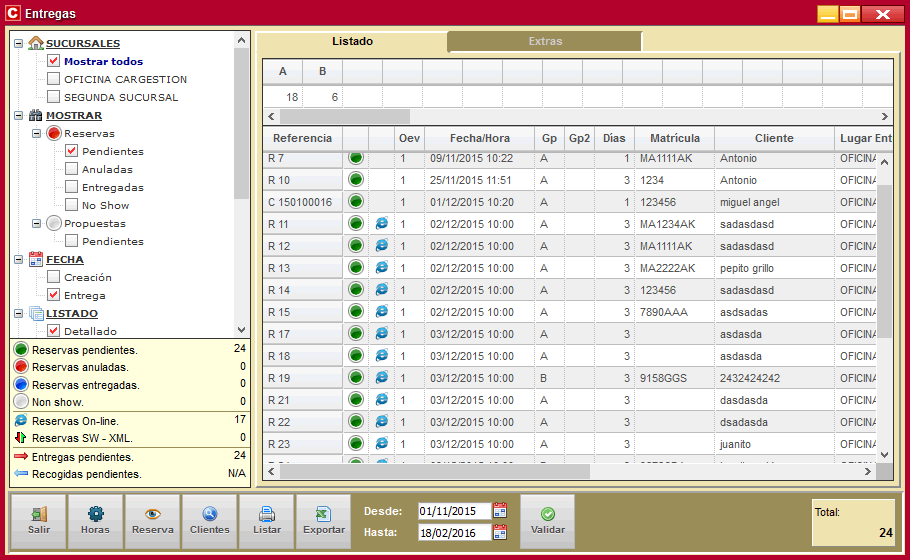Collapse the Propuestas tree node
Image resolution: width=910 pixels, height=560 pixels.
[x=37, y=223]
